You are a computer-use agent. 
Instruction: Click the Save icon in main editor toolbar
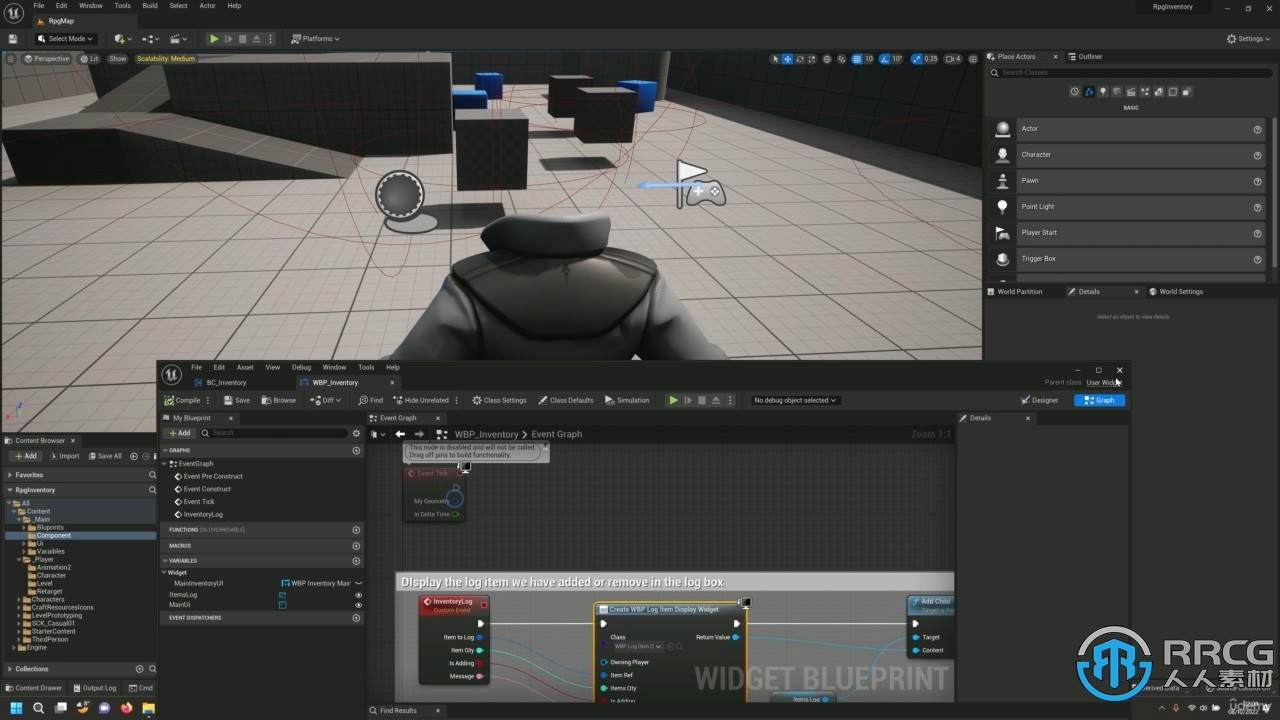point(13,39)
